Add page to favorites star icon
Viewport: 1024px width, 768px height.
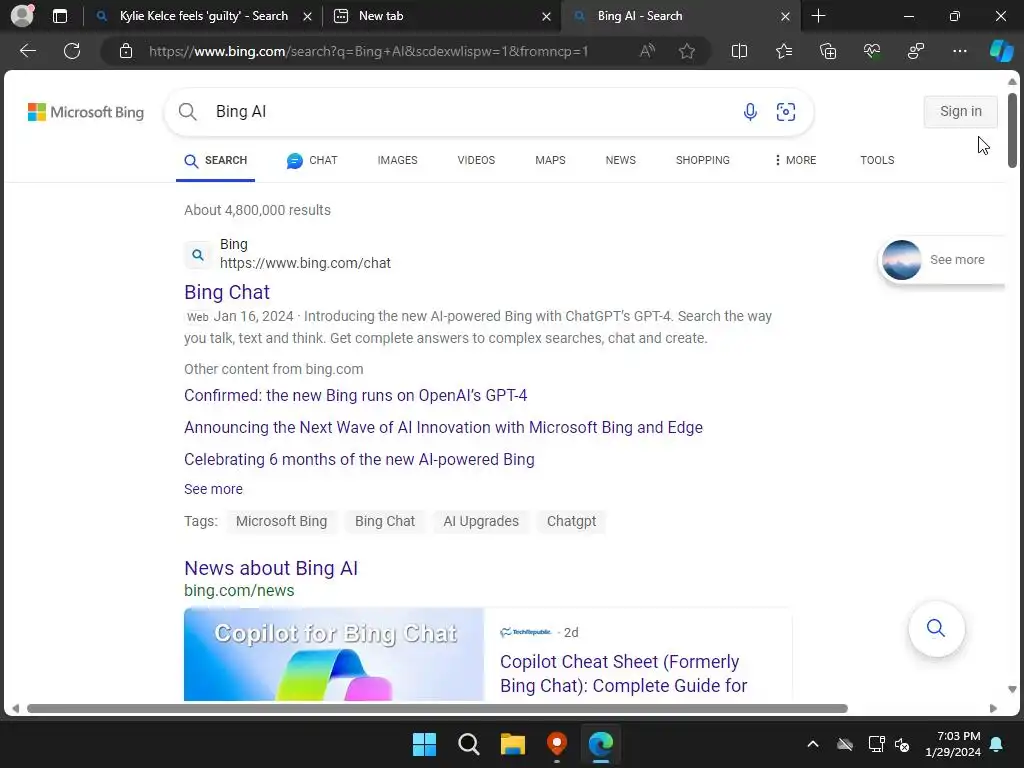tap(686, 51)
